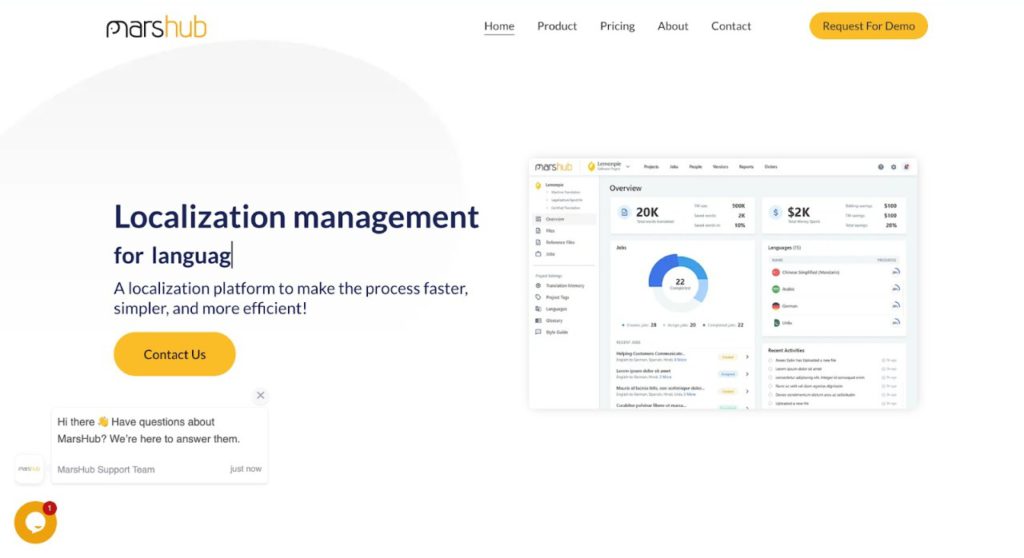Select the Chinese Simplified flag icon

tap(776, 272)
